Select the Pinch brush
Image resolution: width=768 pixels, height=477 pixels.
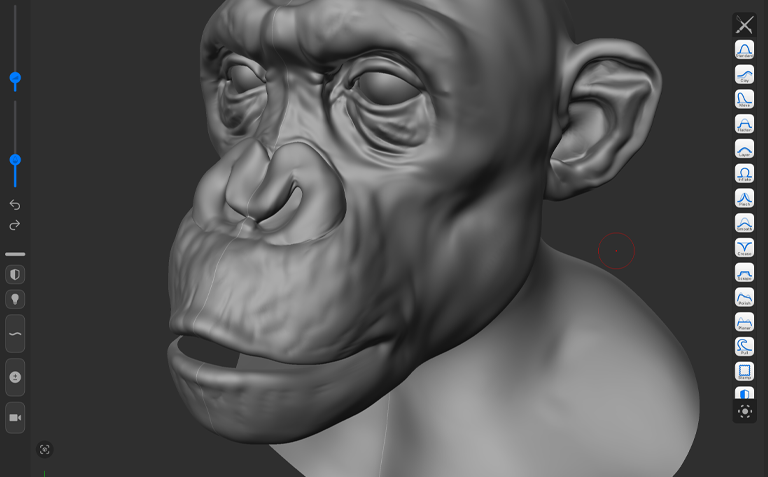[x=744, y=198]
